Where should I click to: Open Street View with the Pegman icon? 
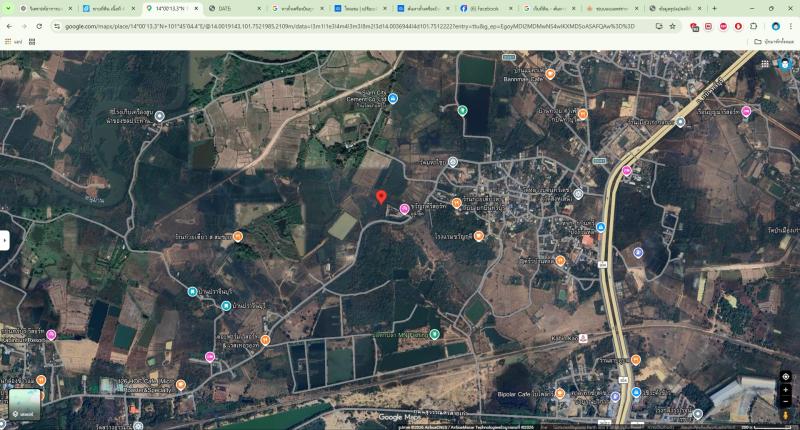pyautogui.click(x=786, y=415)
